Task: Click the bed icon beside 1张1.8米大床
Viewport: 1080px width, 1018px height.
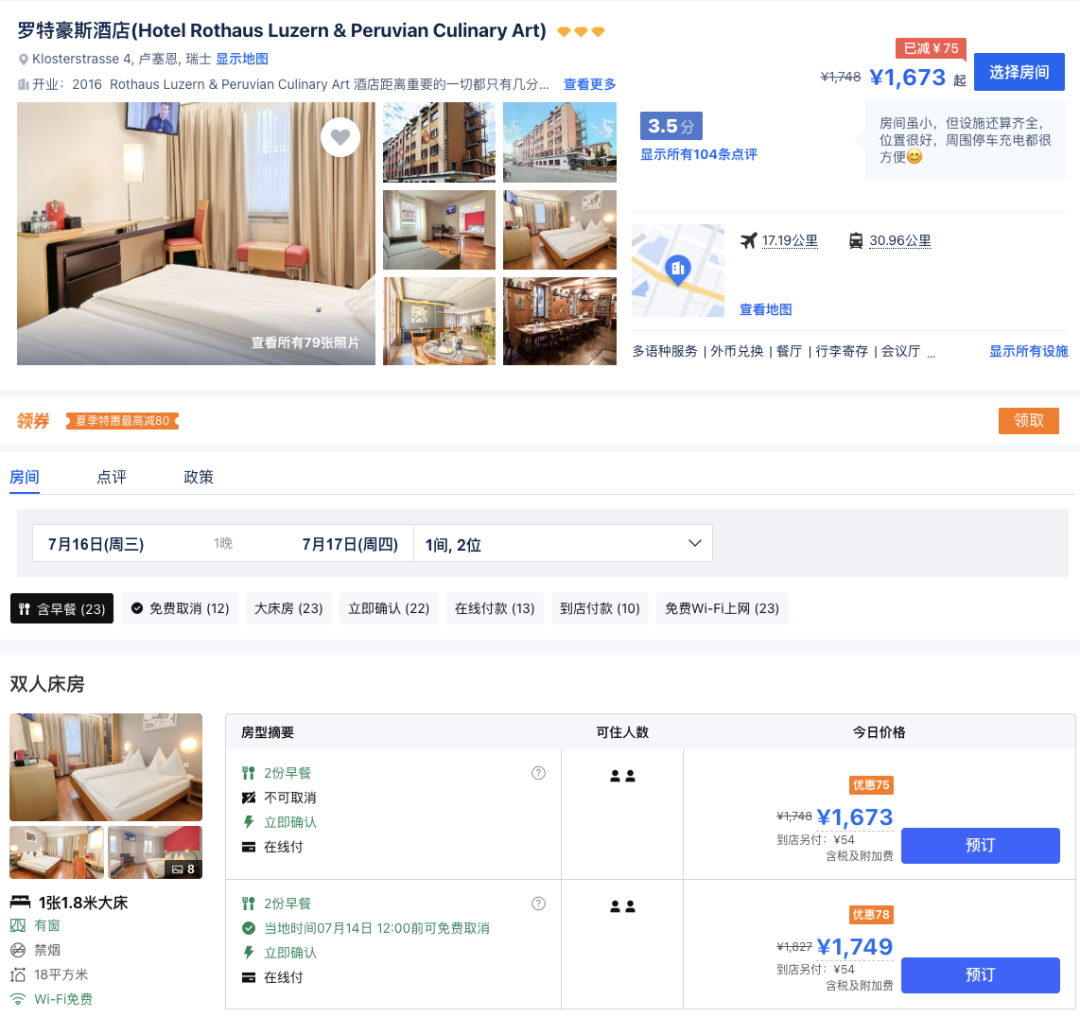Action: (x=20, y=902)
